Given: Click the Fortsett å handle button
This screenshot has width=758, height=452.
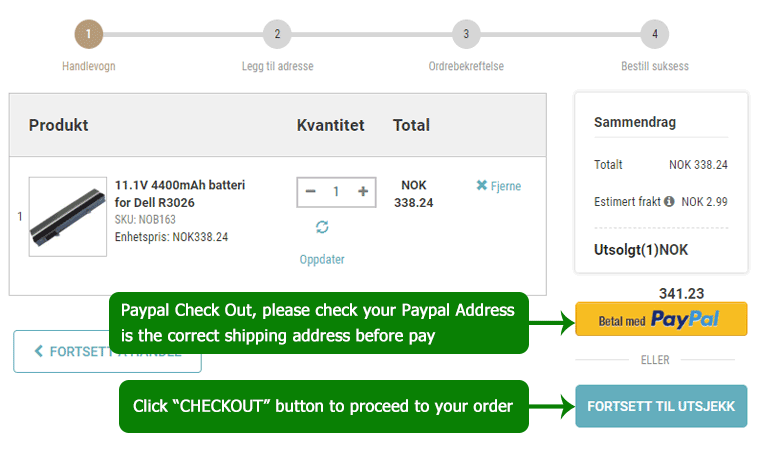Looking at the screenshot, I should pos(60,352).
